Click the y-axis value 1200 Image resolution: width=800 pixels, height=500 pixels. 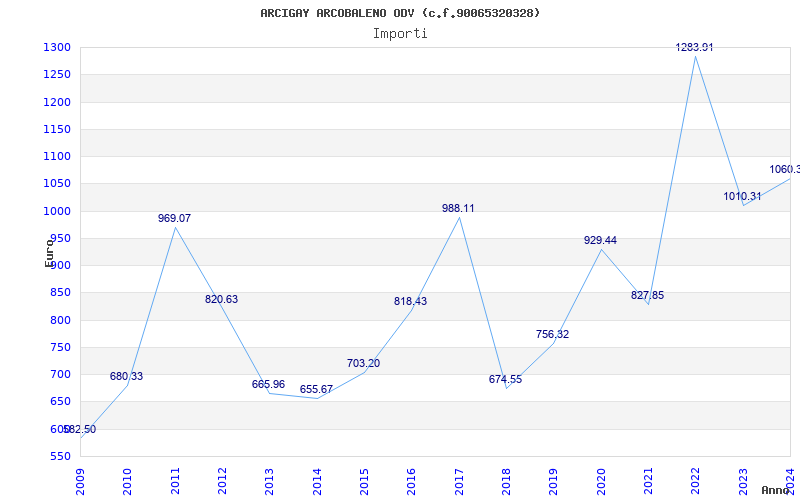[x=57, y=102]
